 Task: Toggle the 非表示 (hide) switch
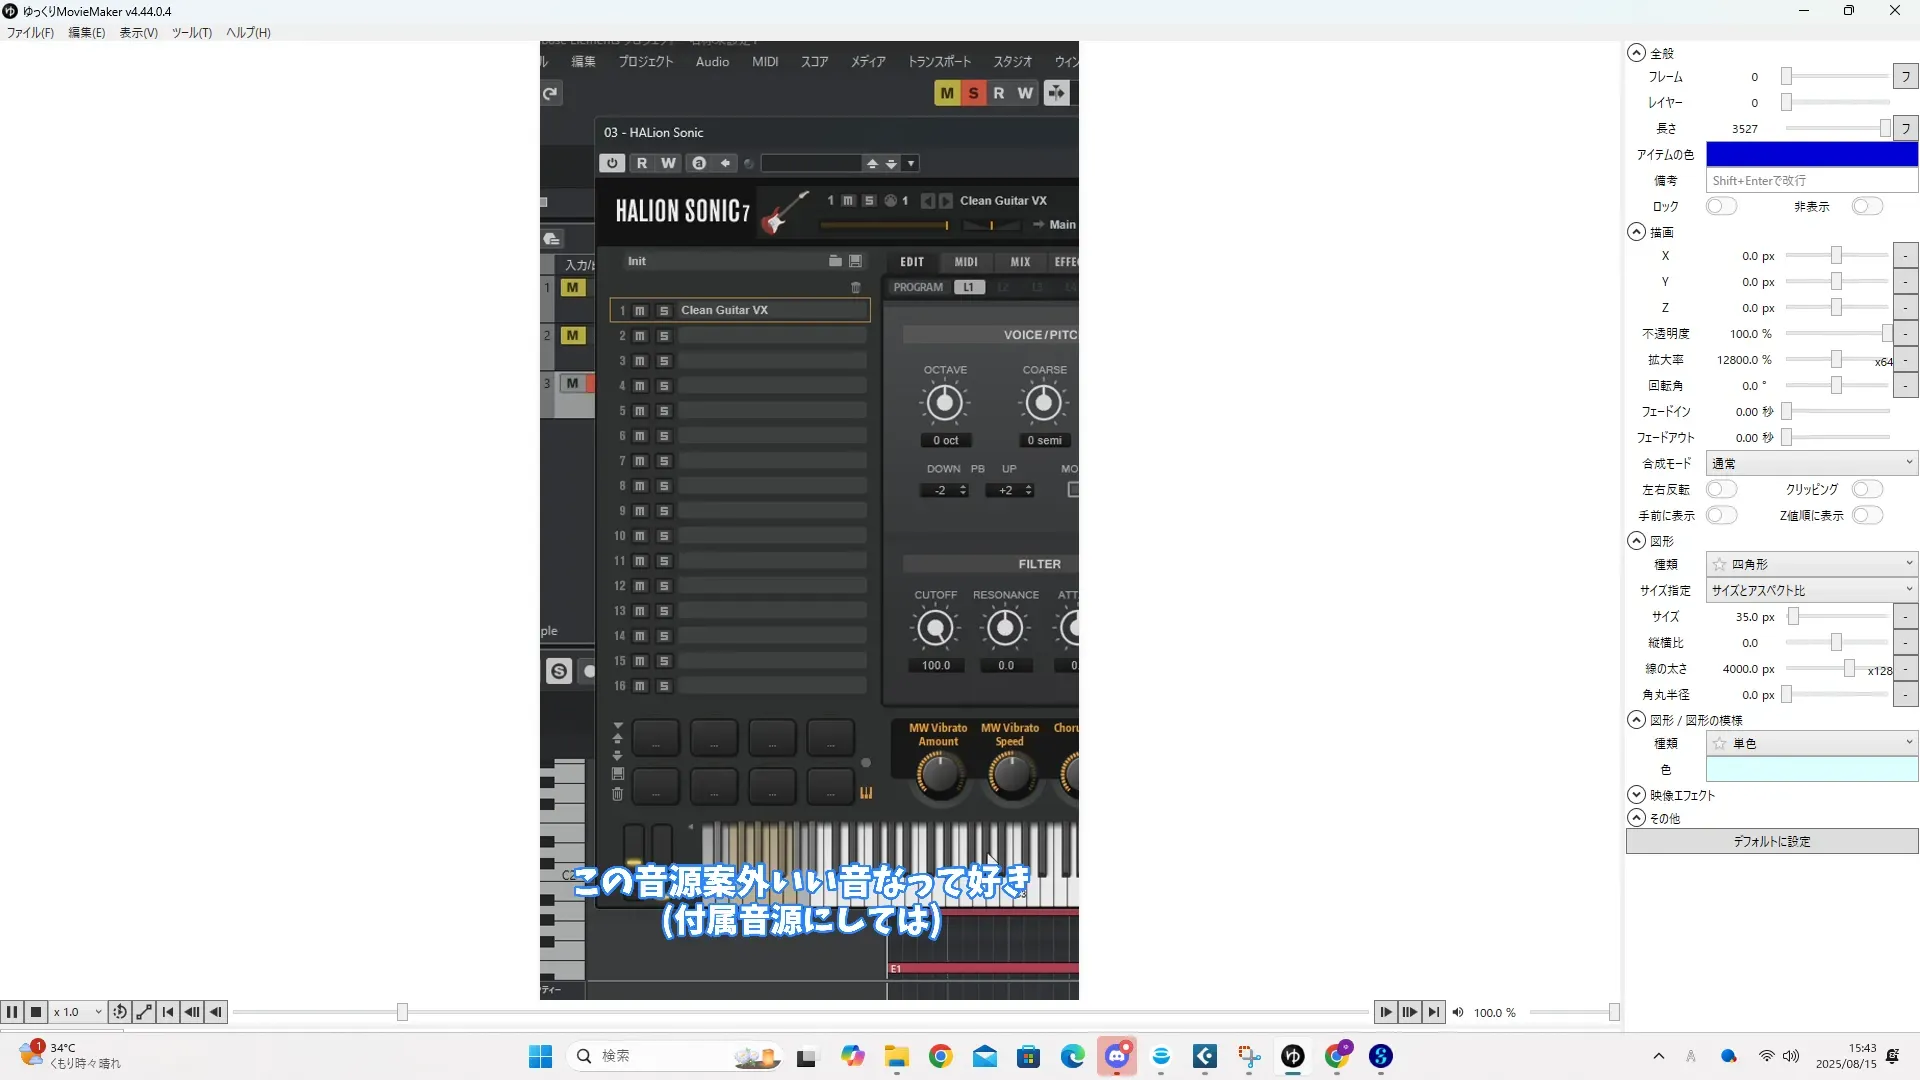click(1866, 206)
